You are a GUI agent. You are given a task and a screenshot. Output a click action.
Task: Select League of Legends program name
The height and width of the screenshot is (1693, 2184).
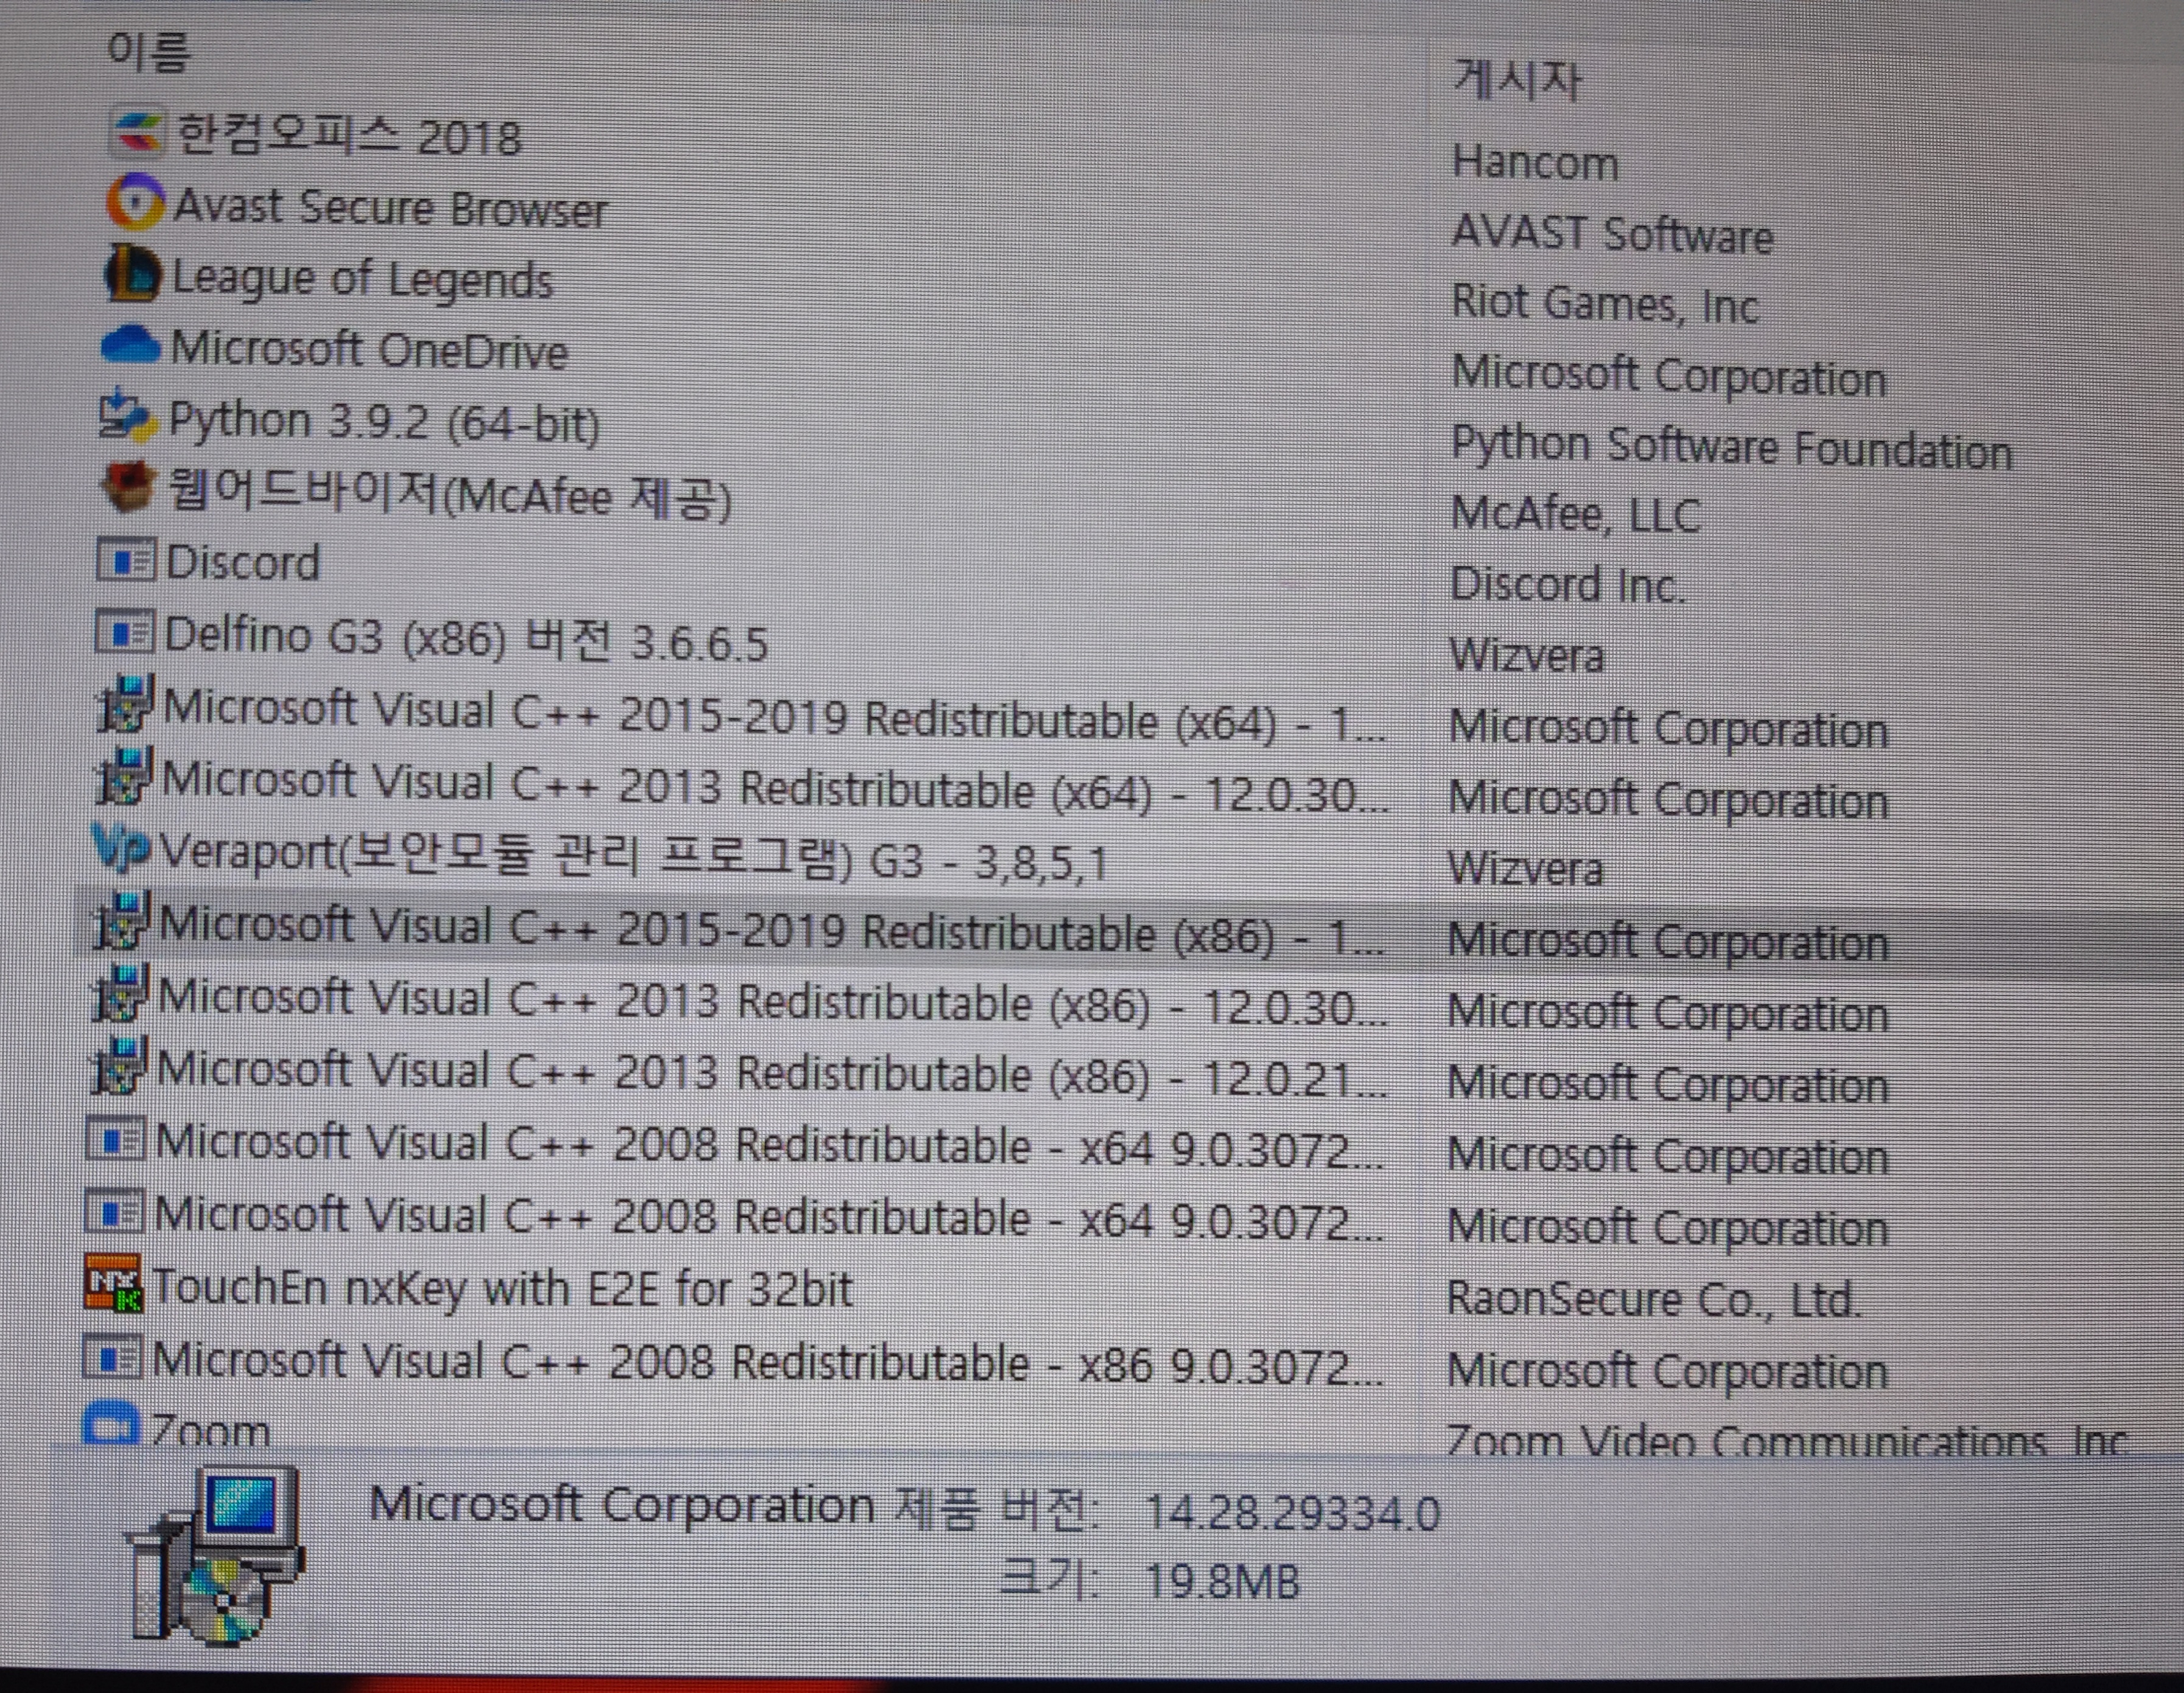tap(362, 279)
